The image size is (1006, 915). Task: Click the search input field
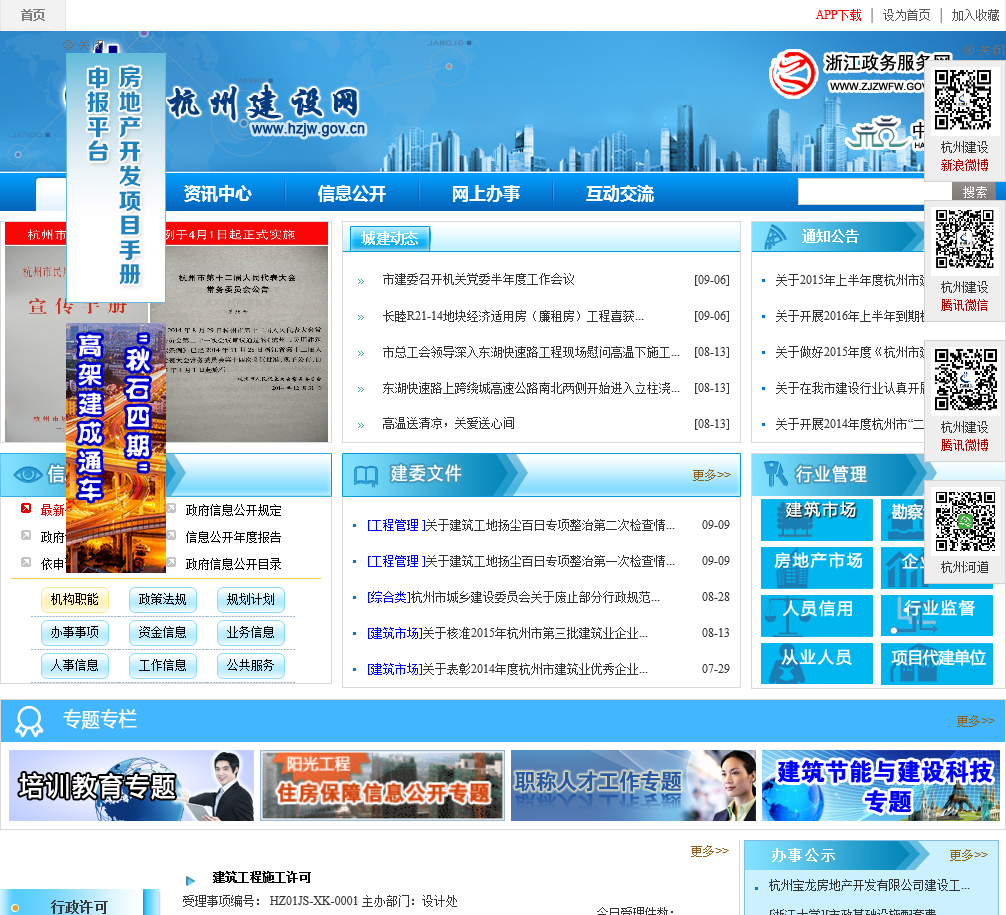pyautogui.click(x=874, y=191)
